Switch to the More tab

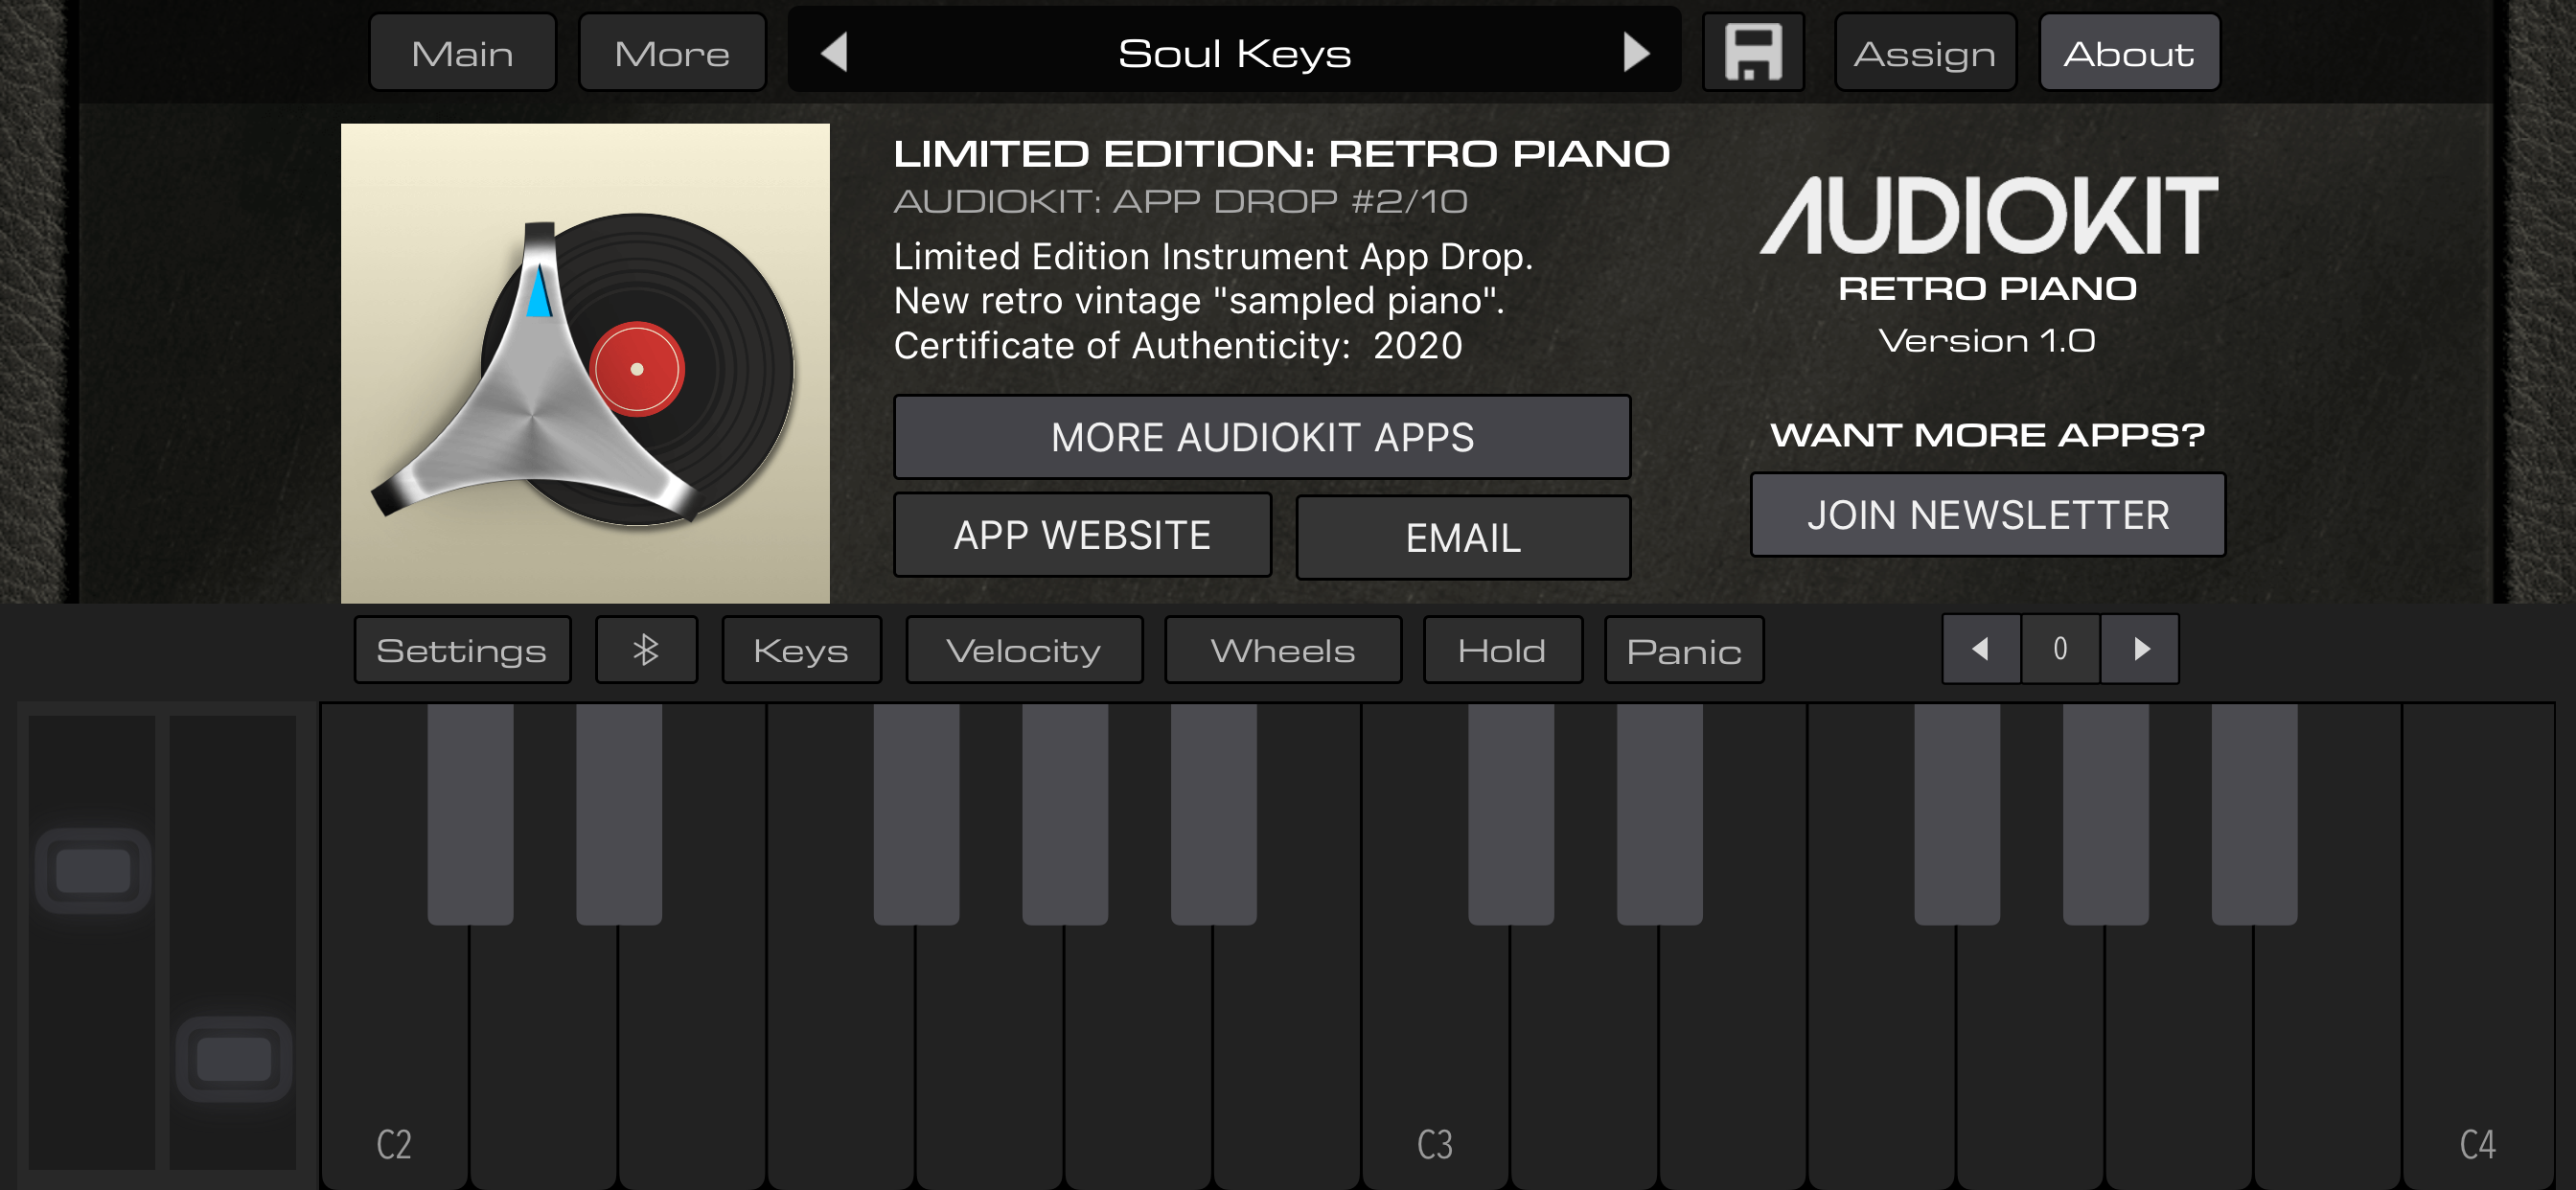tap(672, 52)
